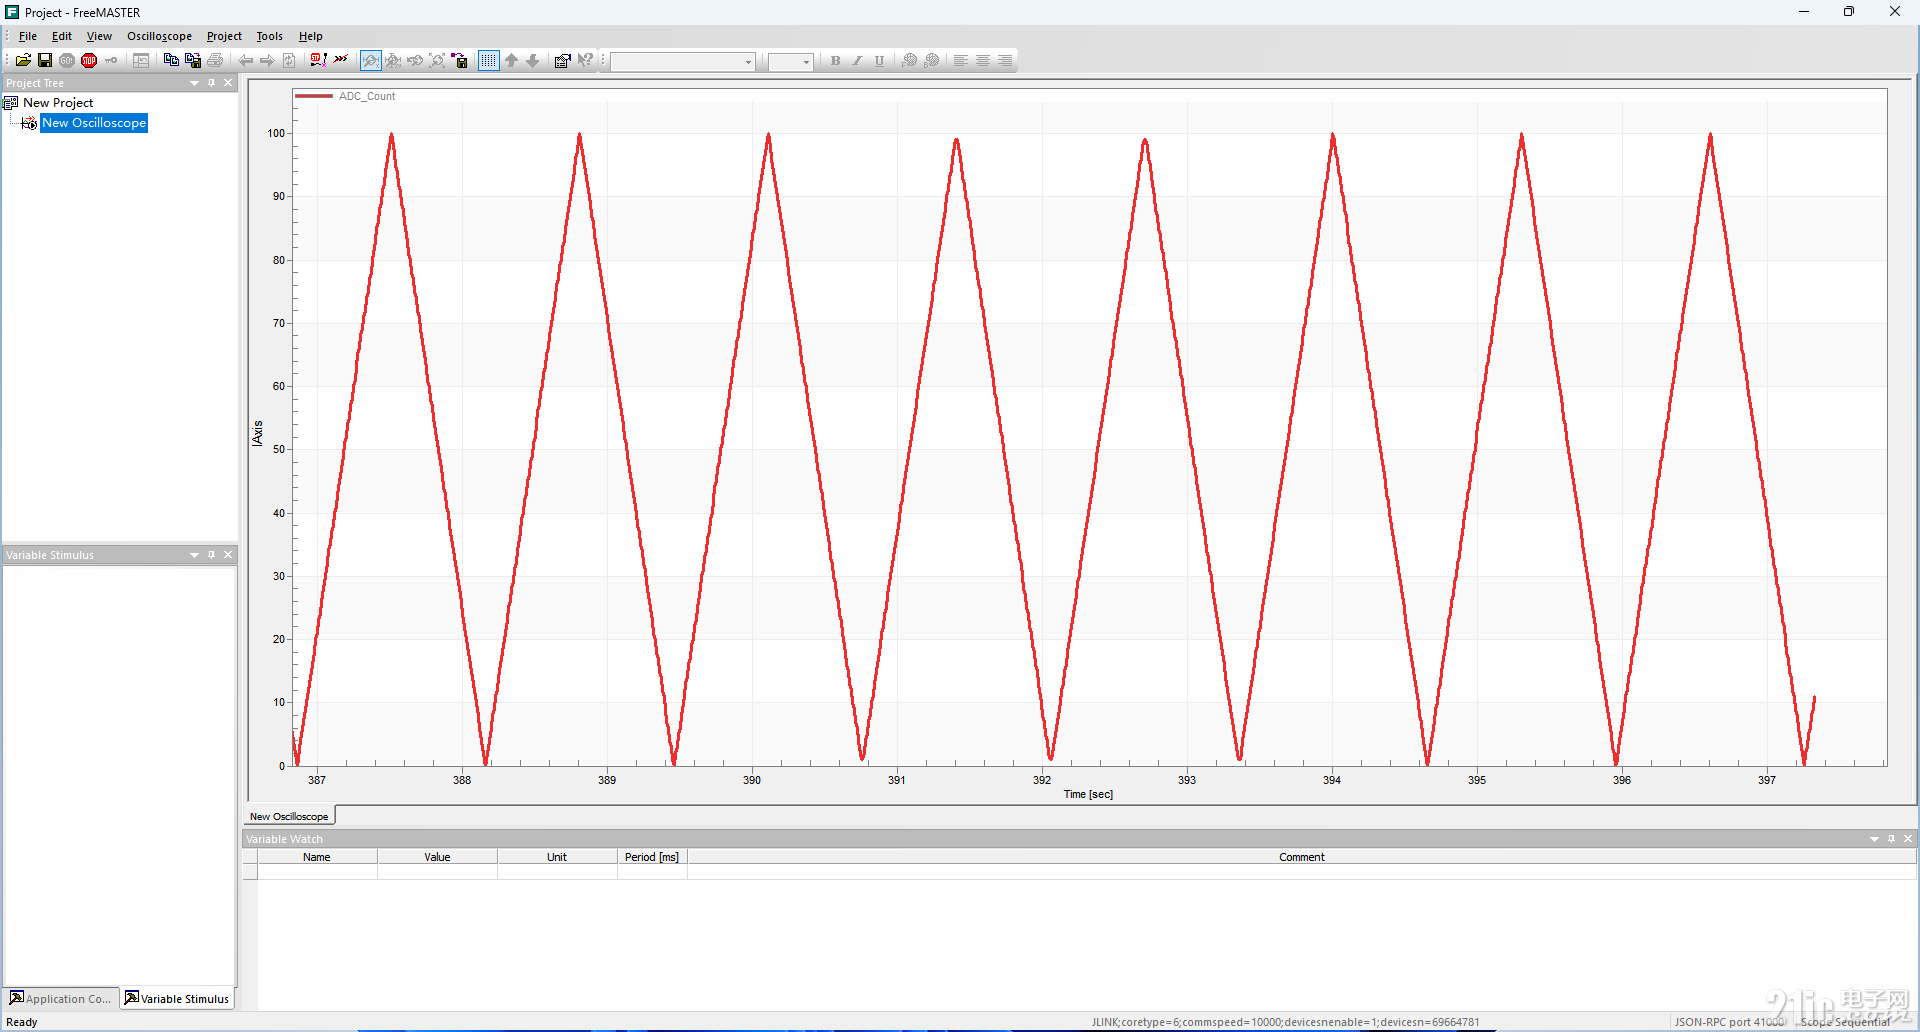Click the fit-to-window zoom icon
The height and width of the screenshot is (1032, 1920).
[x=437, y=61]
